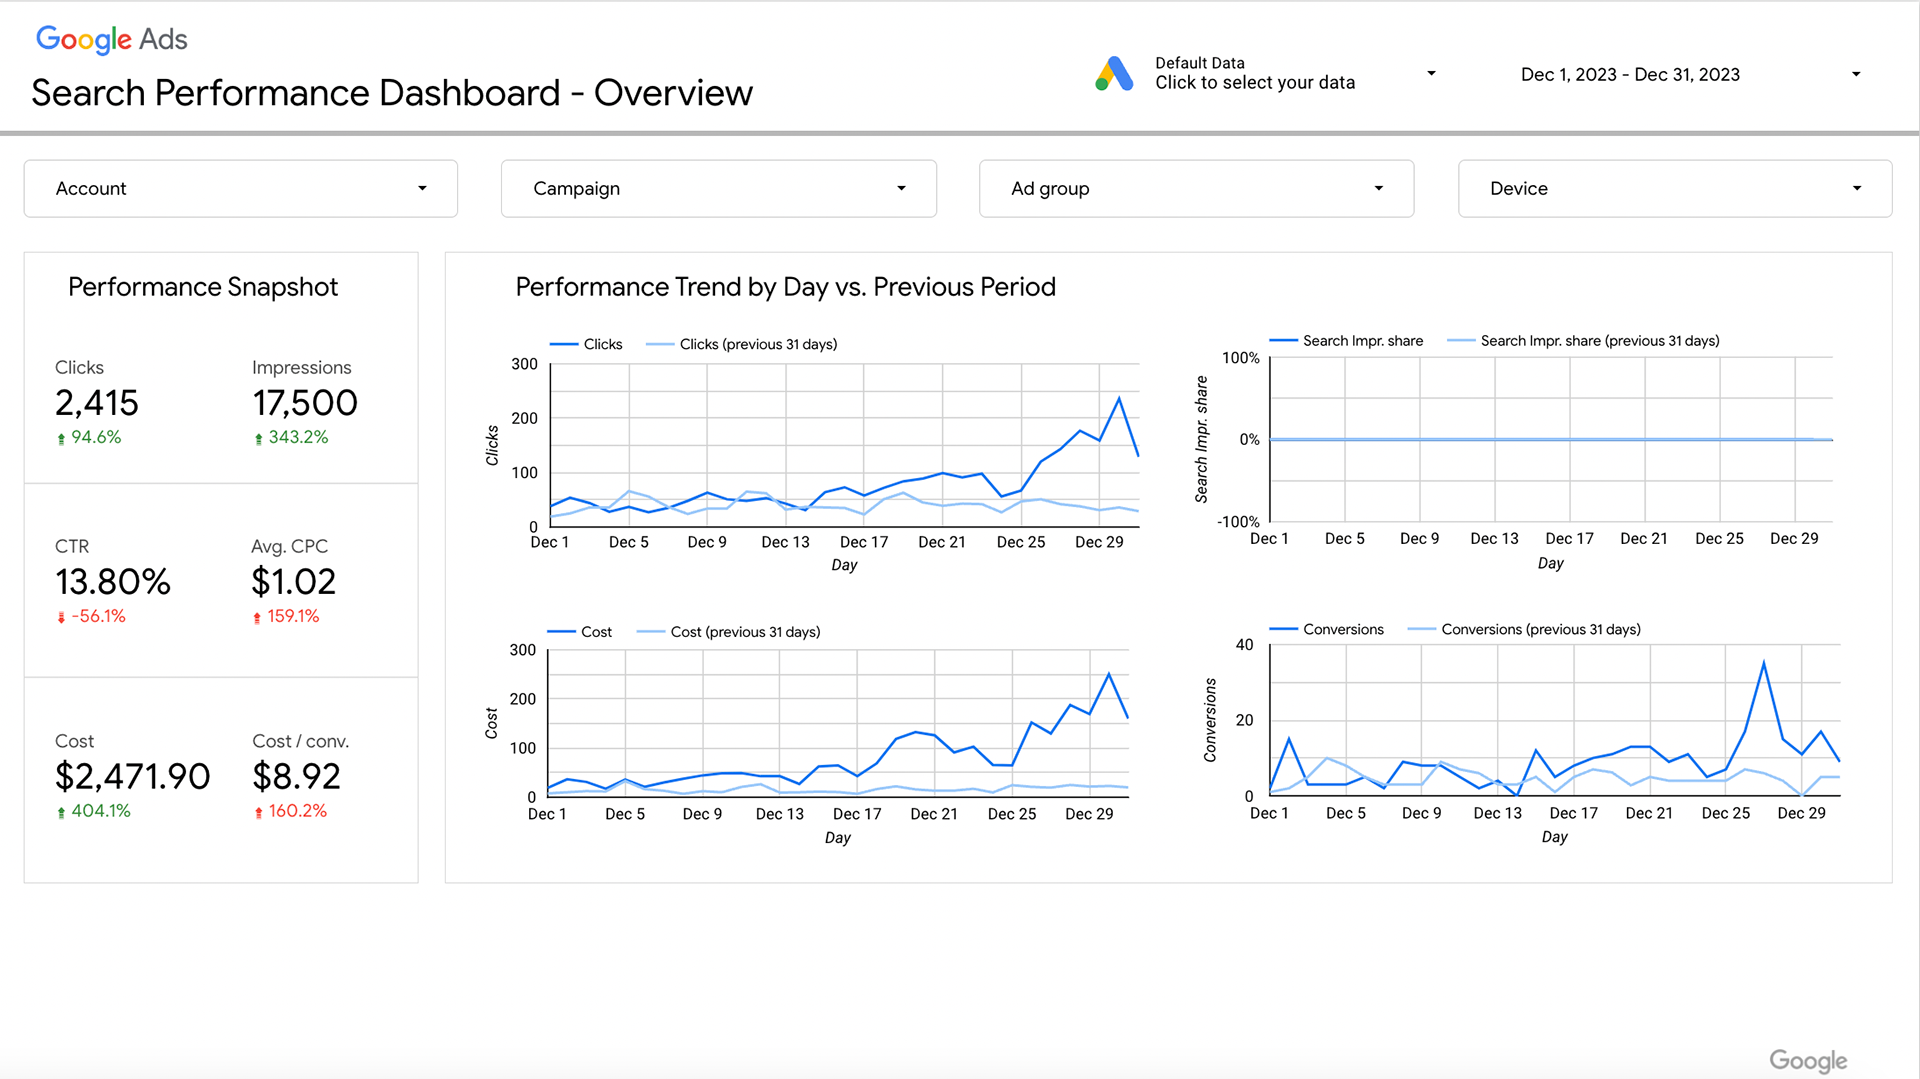Toggle the Cost (previous 31 days) legend series
This screenshot has width=1920, height=1079.
pyautogui.click(x=729, y=632)
